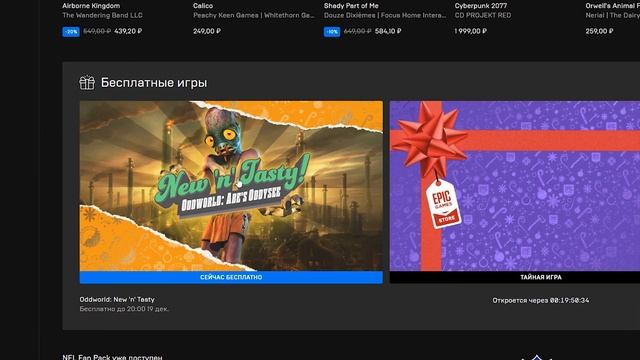Click the Бесплатно до 20:00 19 дек. text
The width and height of the screenshot is (640, 360).
[124, 309]
